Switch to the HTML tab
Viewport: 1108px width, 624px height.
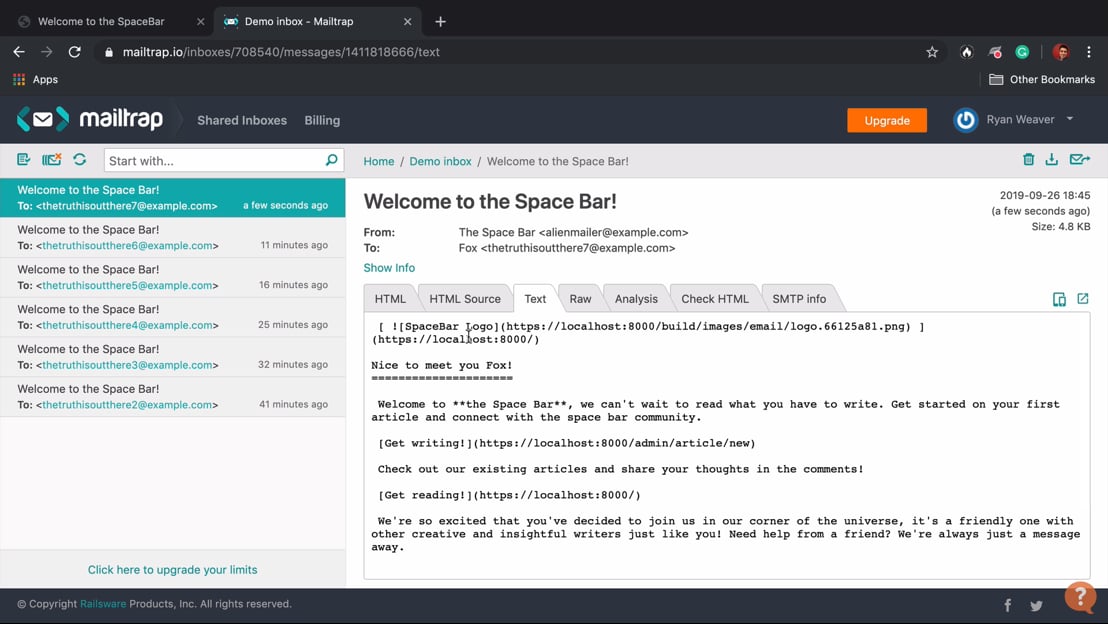tap(390, 298)
